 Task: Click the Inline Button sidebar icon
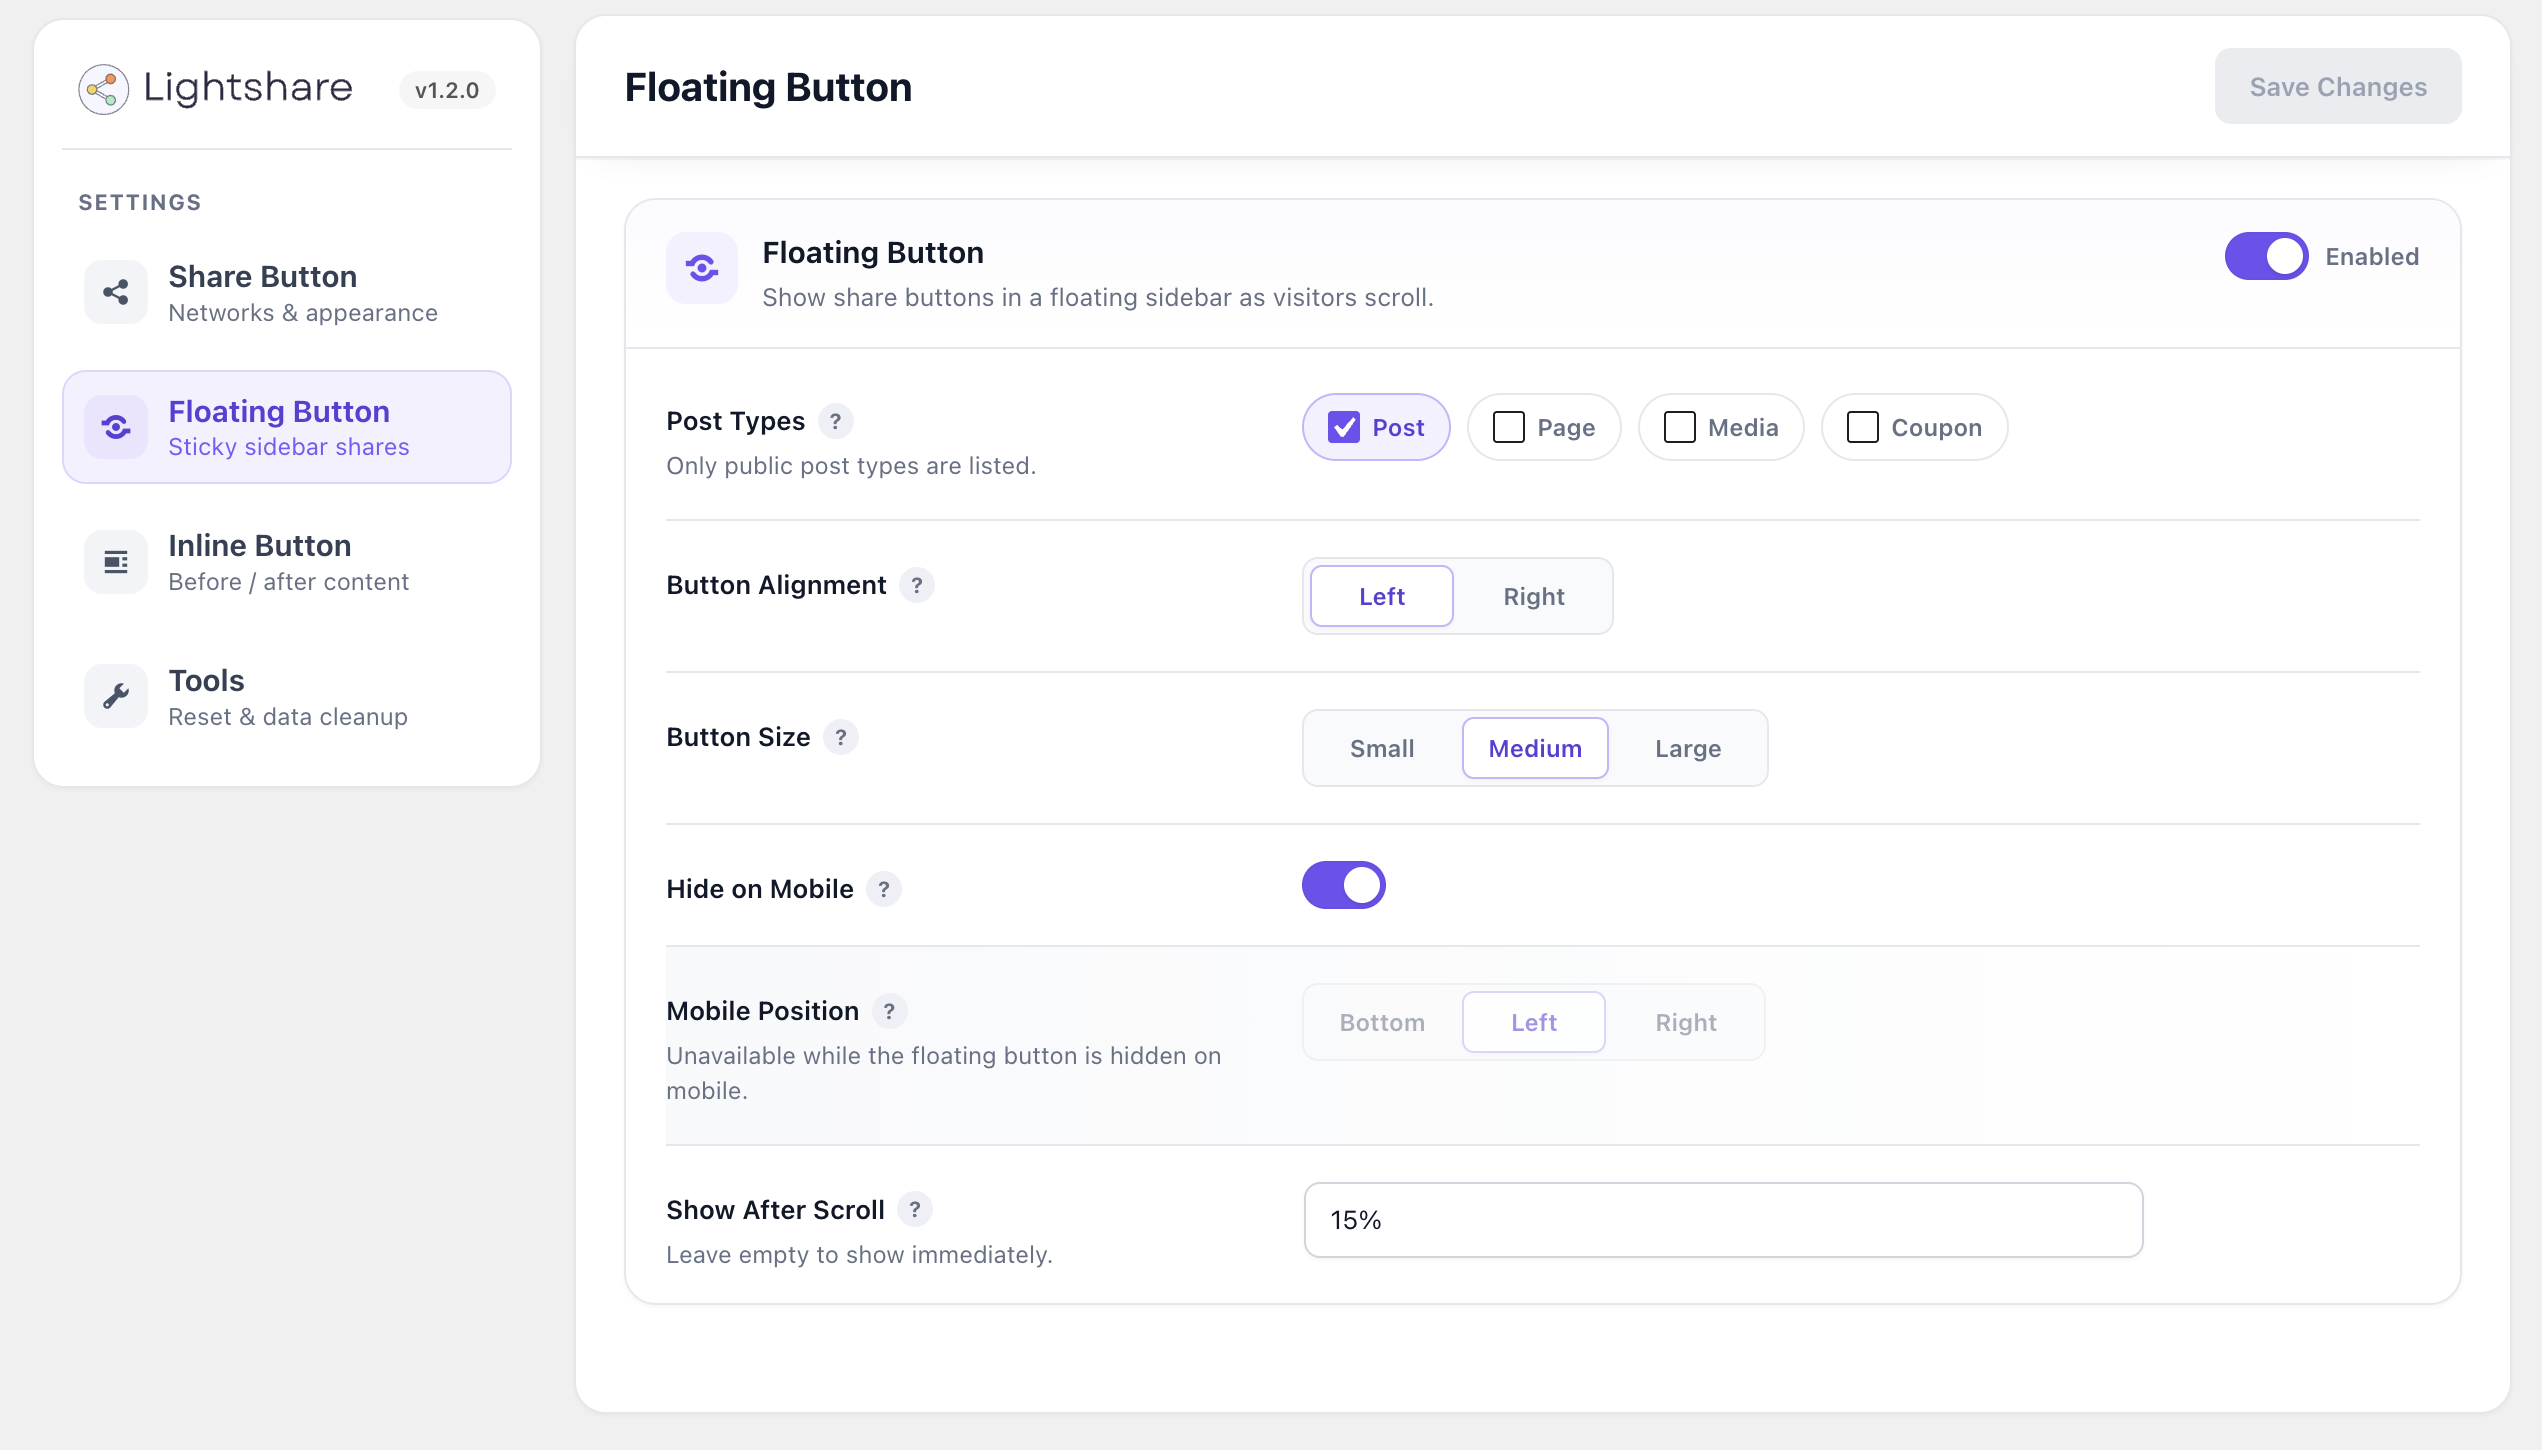click(x=116, y=562)
